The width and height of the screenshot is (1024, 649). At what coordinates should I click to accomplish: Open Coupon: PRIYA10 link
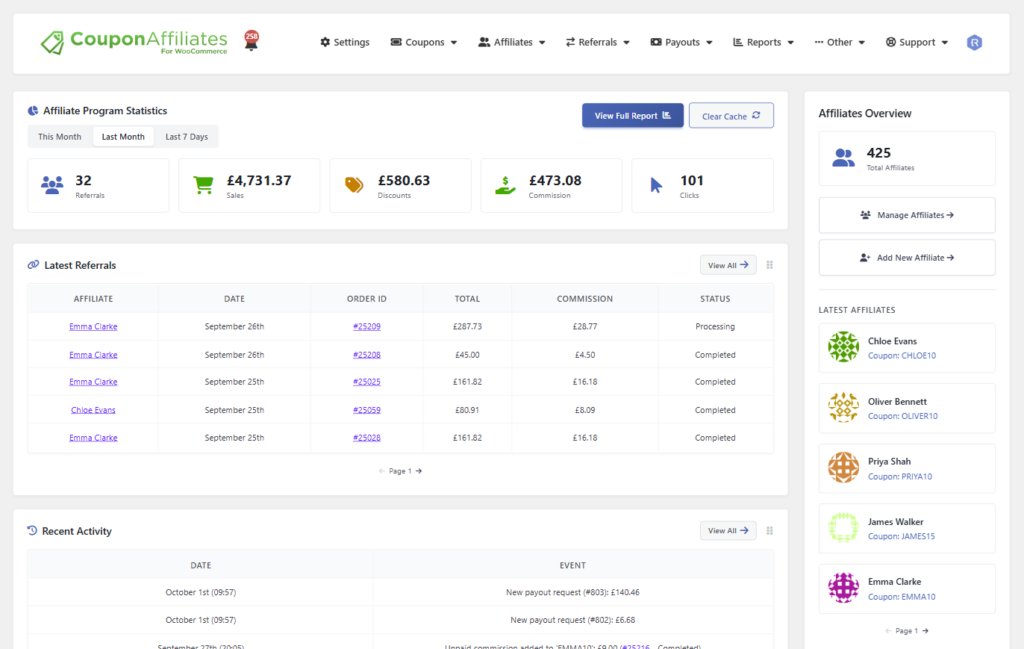click(900, 477)
